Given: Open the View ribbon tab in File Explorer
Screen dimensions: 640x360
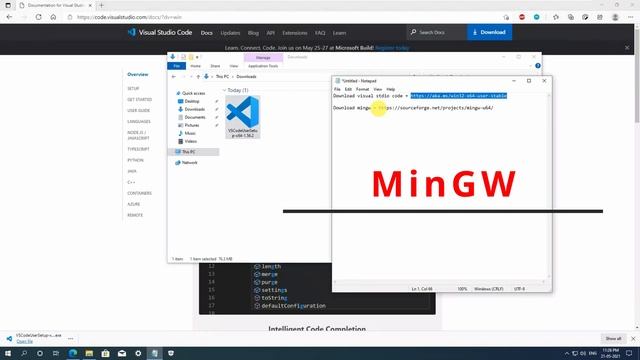Looking at the screenshot, I should tap(233, 66).
